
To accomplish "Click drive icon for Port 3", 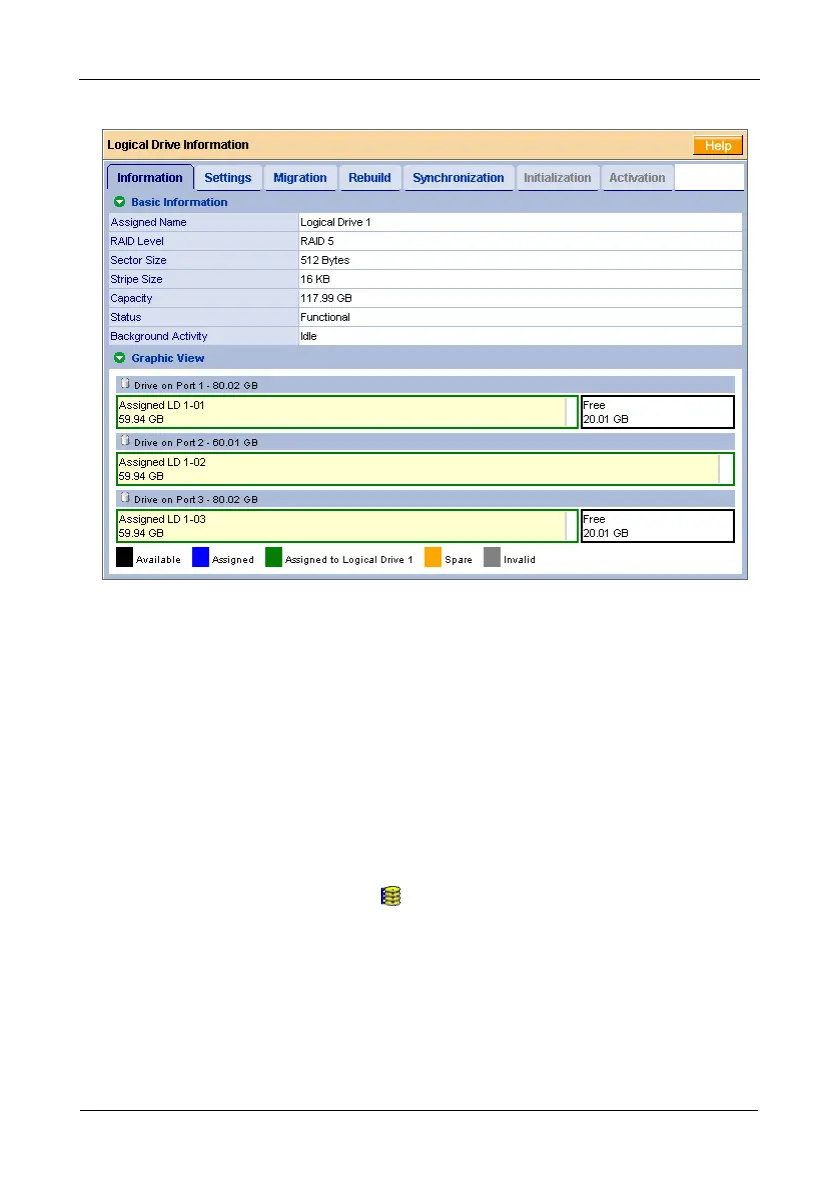I will point(125,498).
